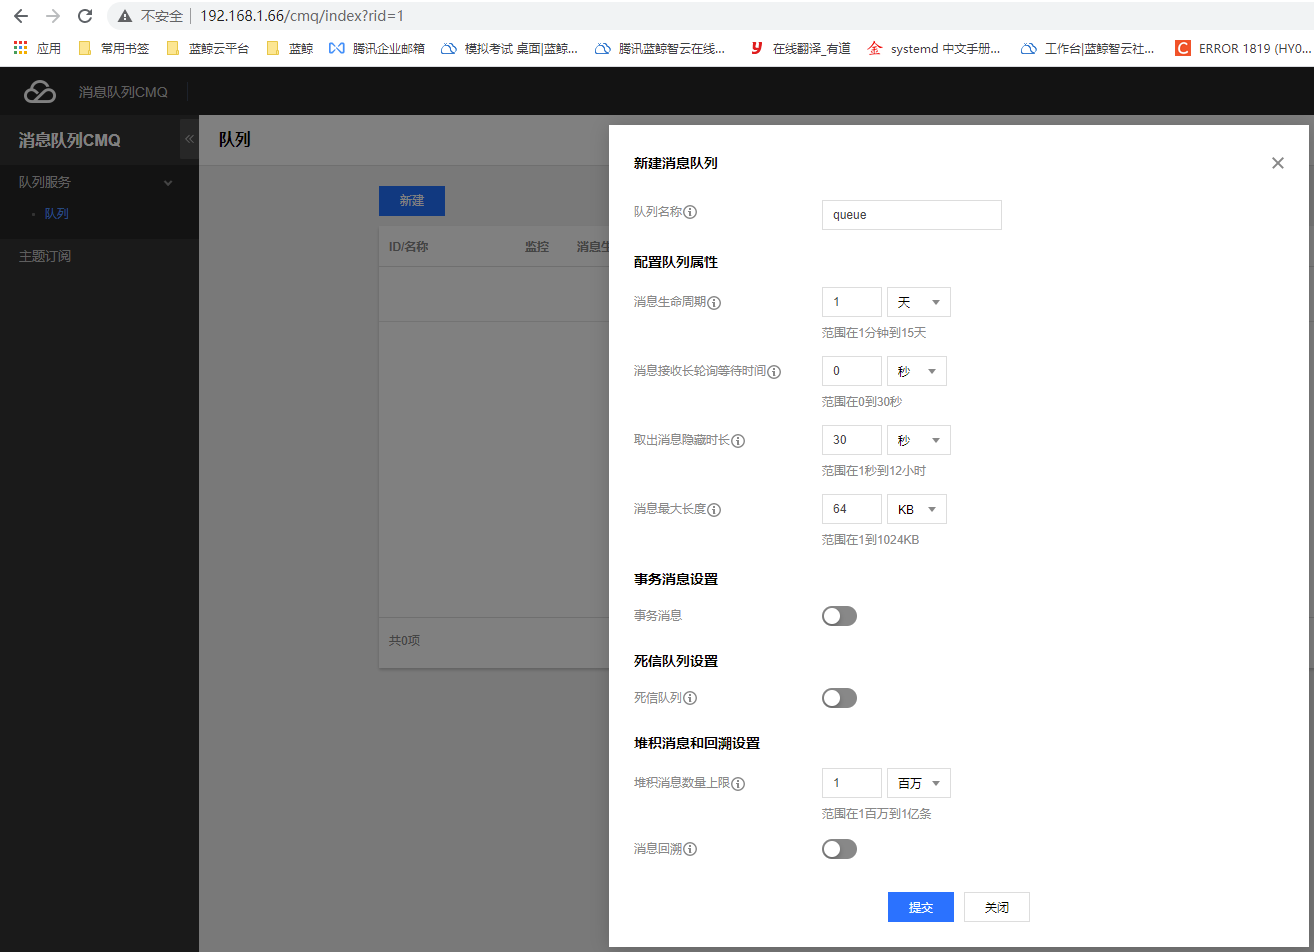Click info icon next to 取出消息隐藏时长
Screen dimensions: 1314x952
738,440
